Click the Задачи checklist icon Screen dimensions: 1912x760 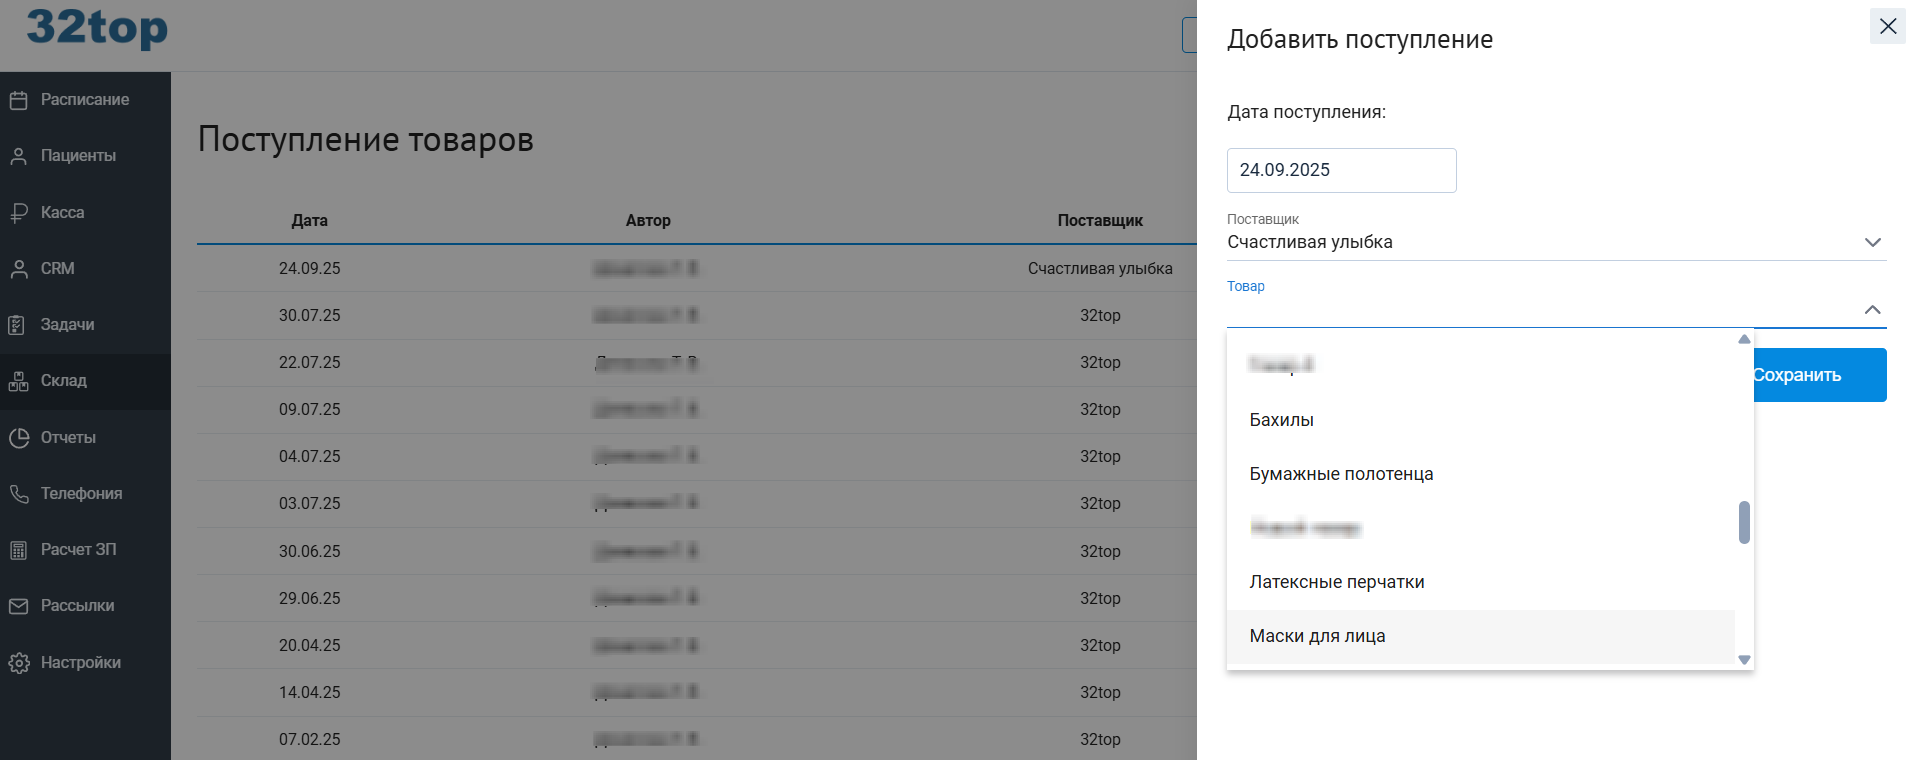point(18,325)
